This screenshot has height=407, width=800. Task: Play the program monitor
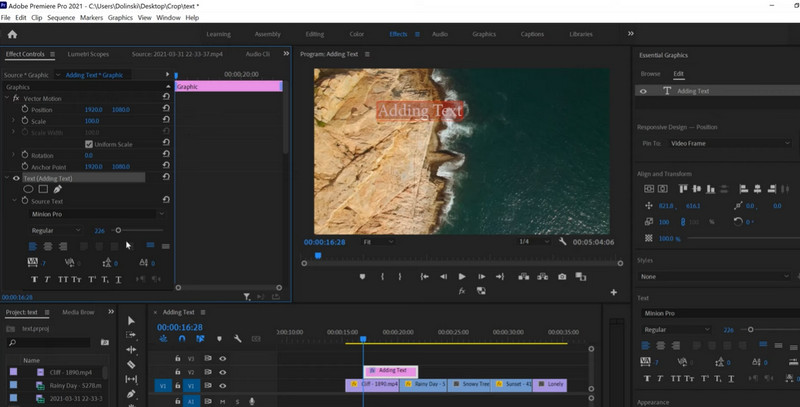click(462, 276)
